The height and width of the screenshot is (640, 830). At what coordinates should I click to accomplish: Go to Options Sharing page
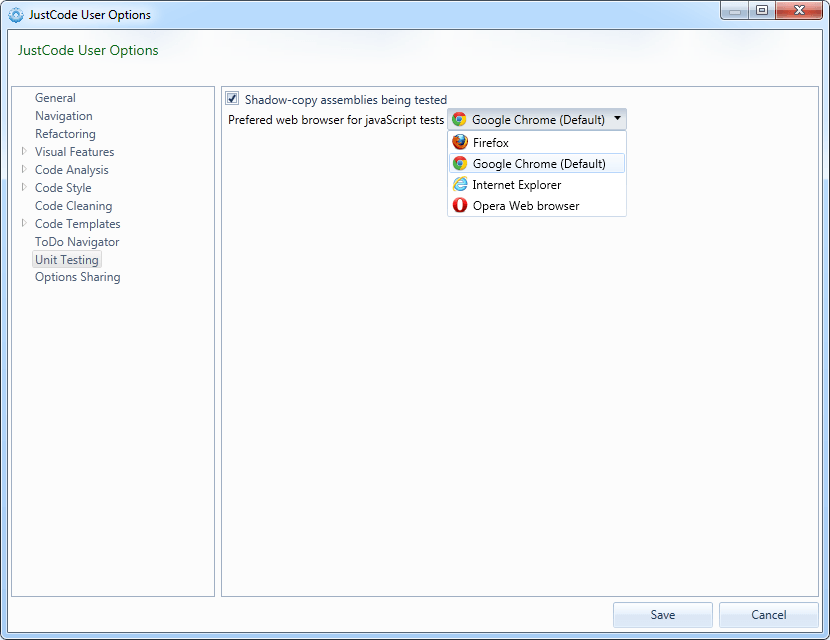pos(77,277)
